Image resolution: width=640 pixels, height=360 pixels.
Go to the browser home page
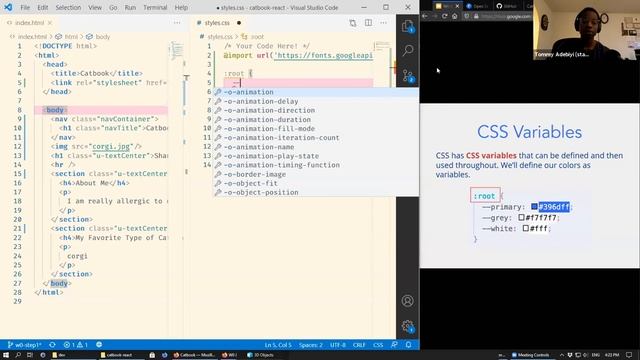pyautogui.click(x=454, y=16)
